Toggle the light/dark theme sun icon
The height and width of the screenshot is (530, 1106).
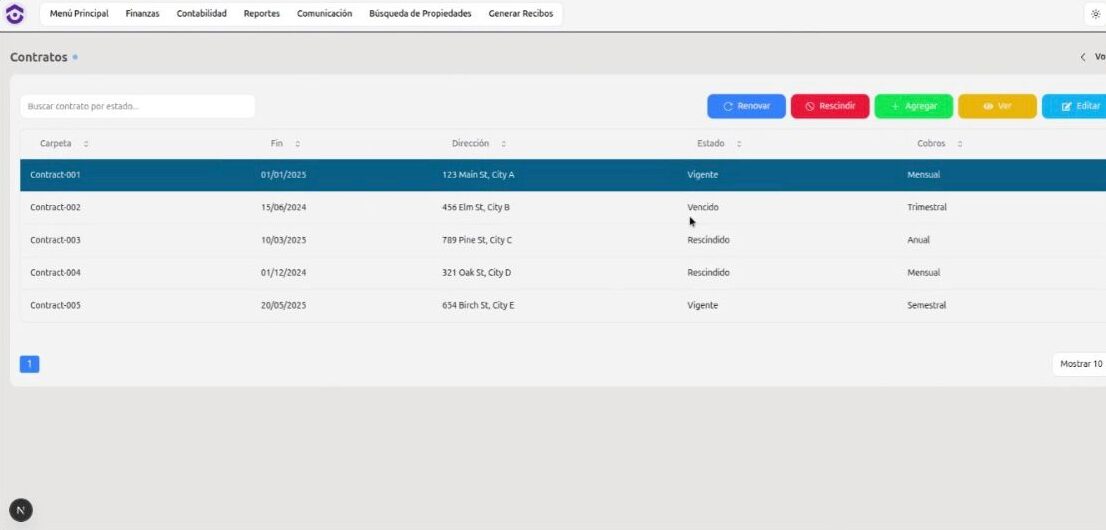pyautogui.click(x=1095, y=14)
